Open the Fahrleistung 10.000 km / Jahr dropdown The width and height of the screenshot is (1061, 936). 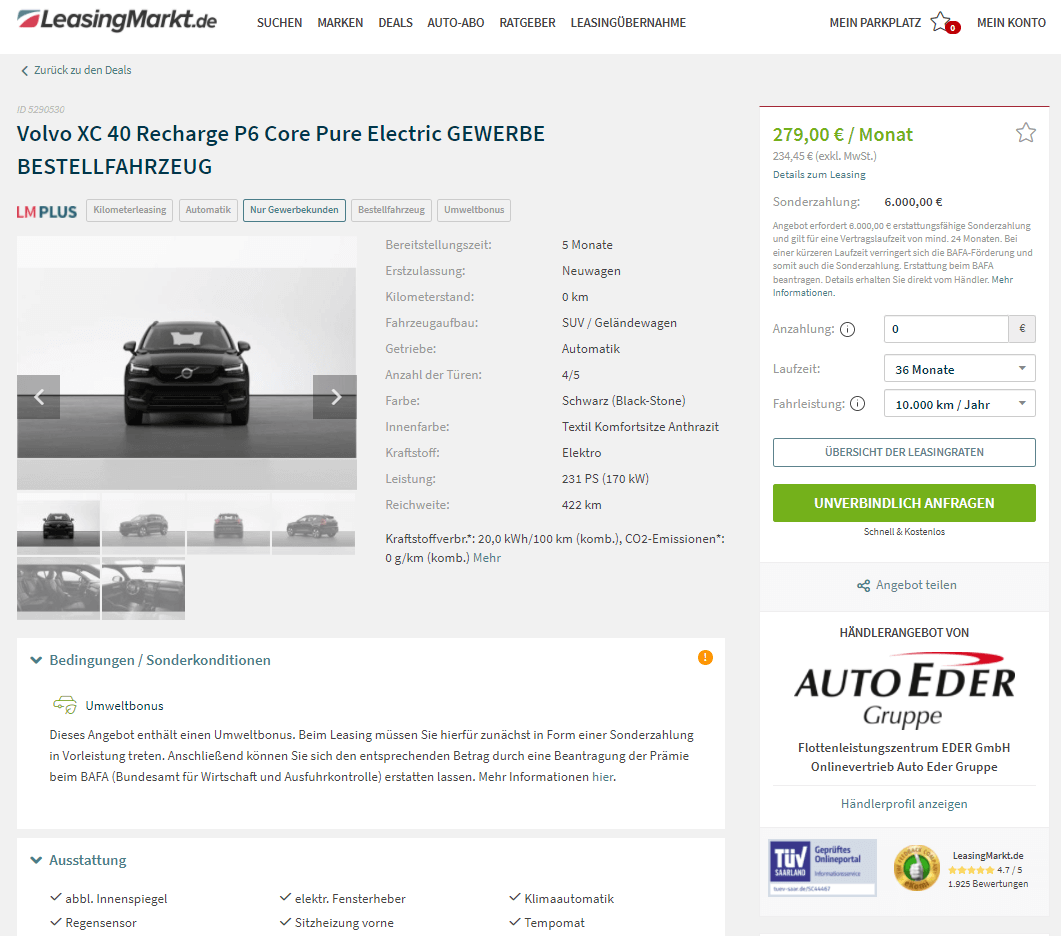tap(960, 403)
